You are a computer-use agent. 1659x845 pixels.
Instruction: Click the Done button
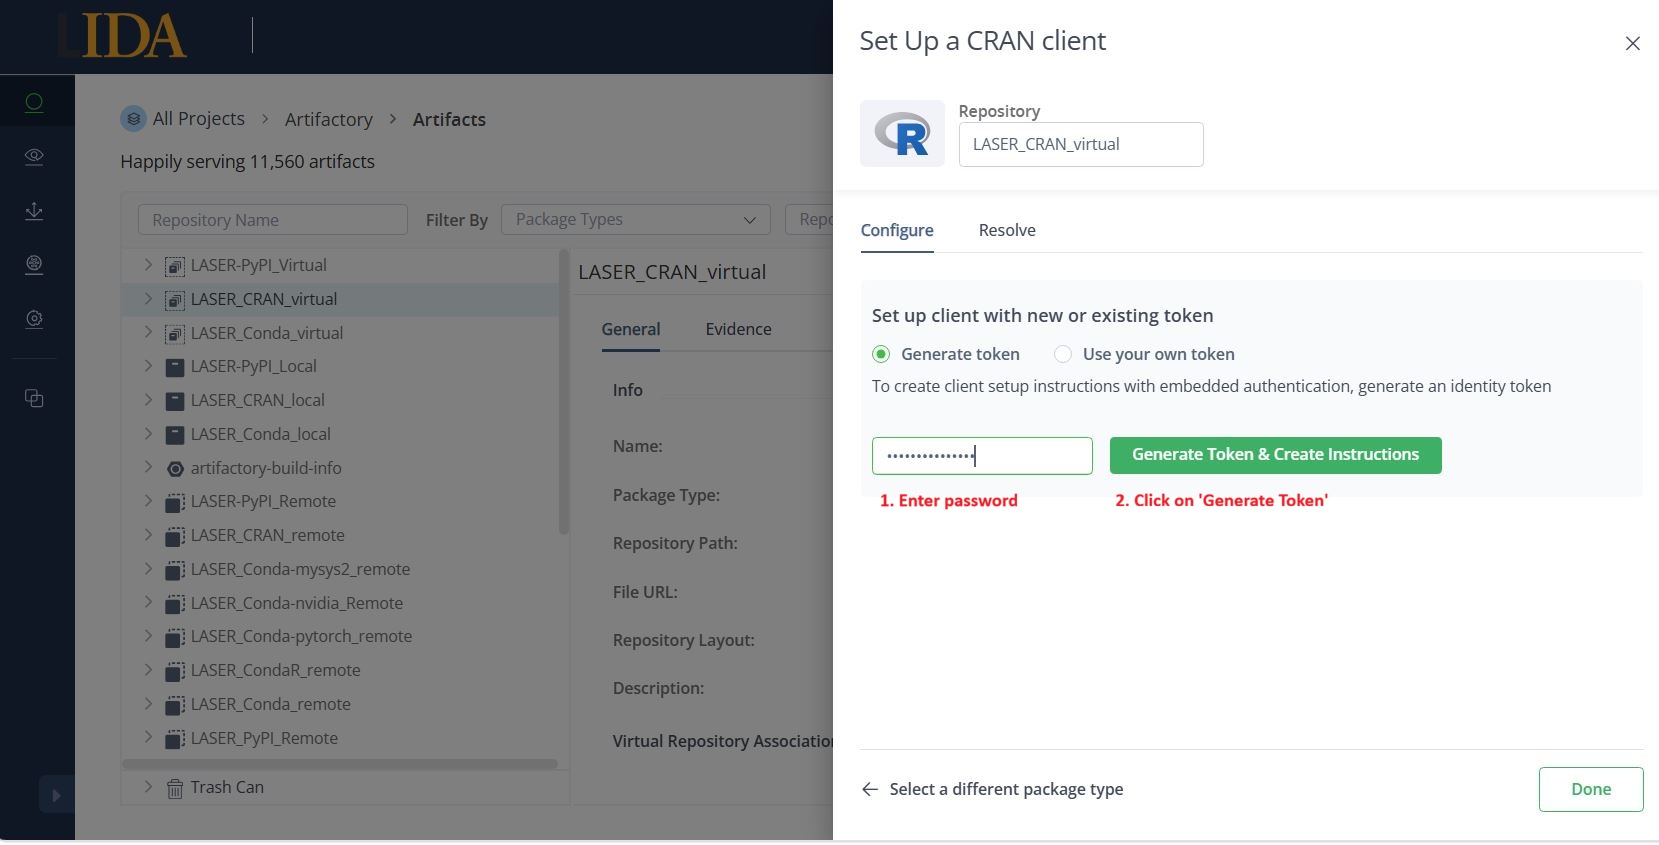click(x=1591, y=789)
